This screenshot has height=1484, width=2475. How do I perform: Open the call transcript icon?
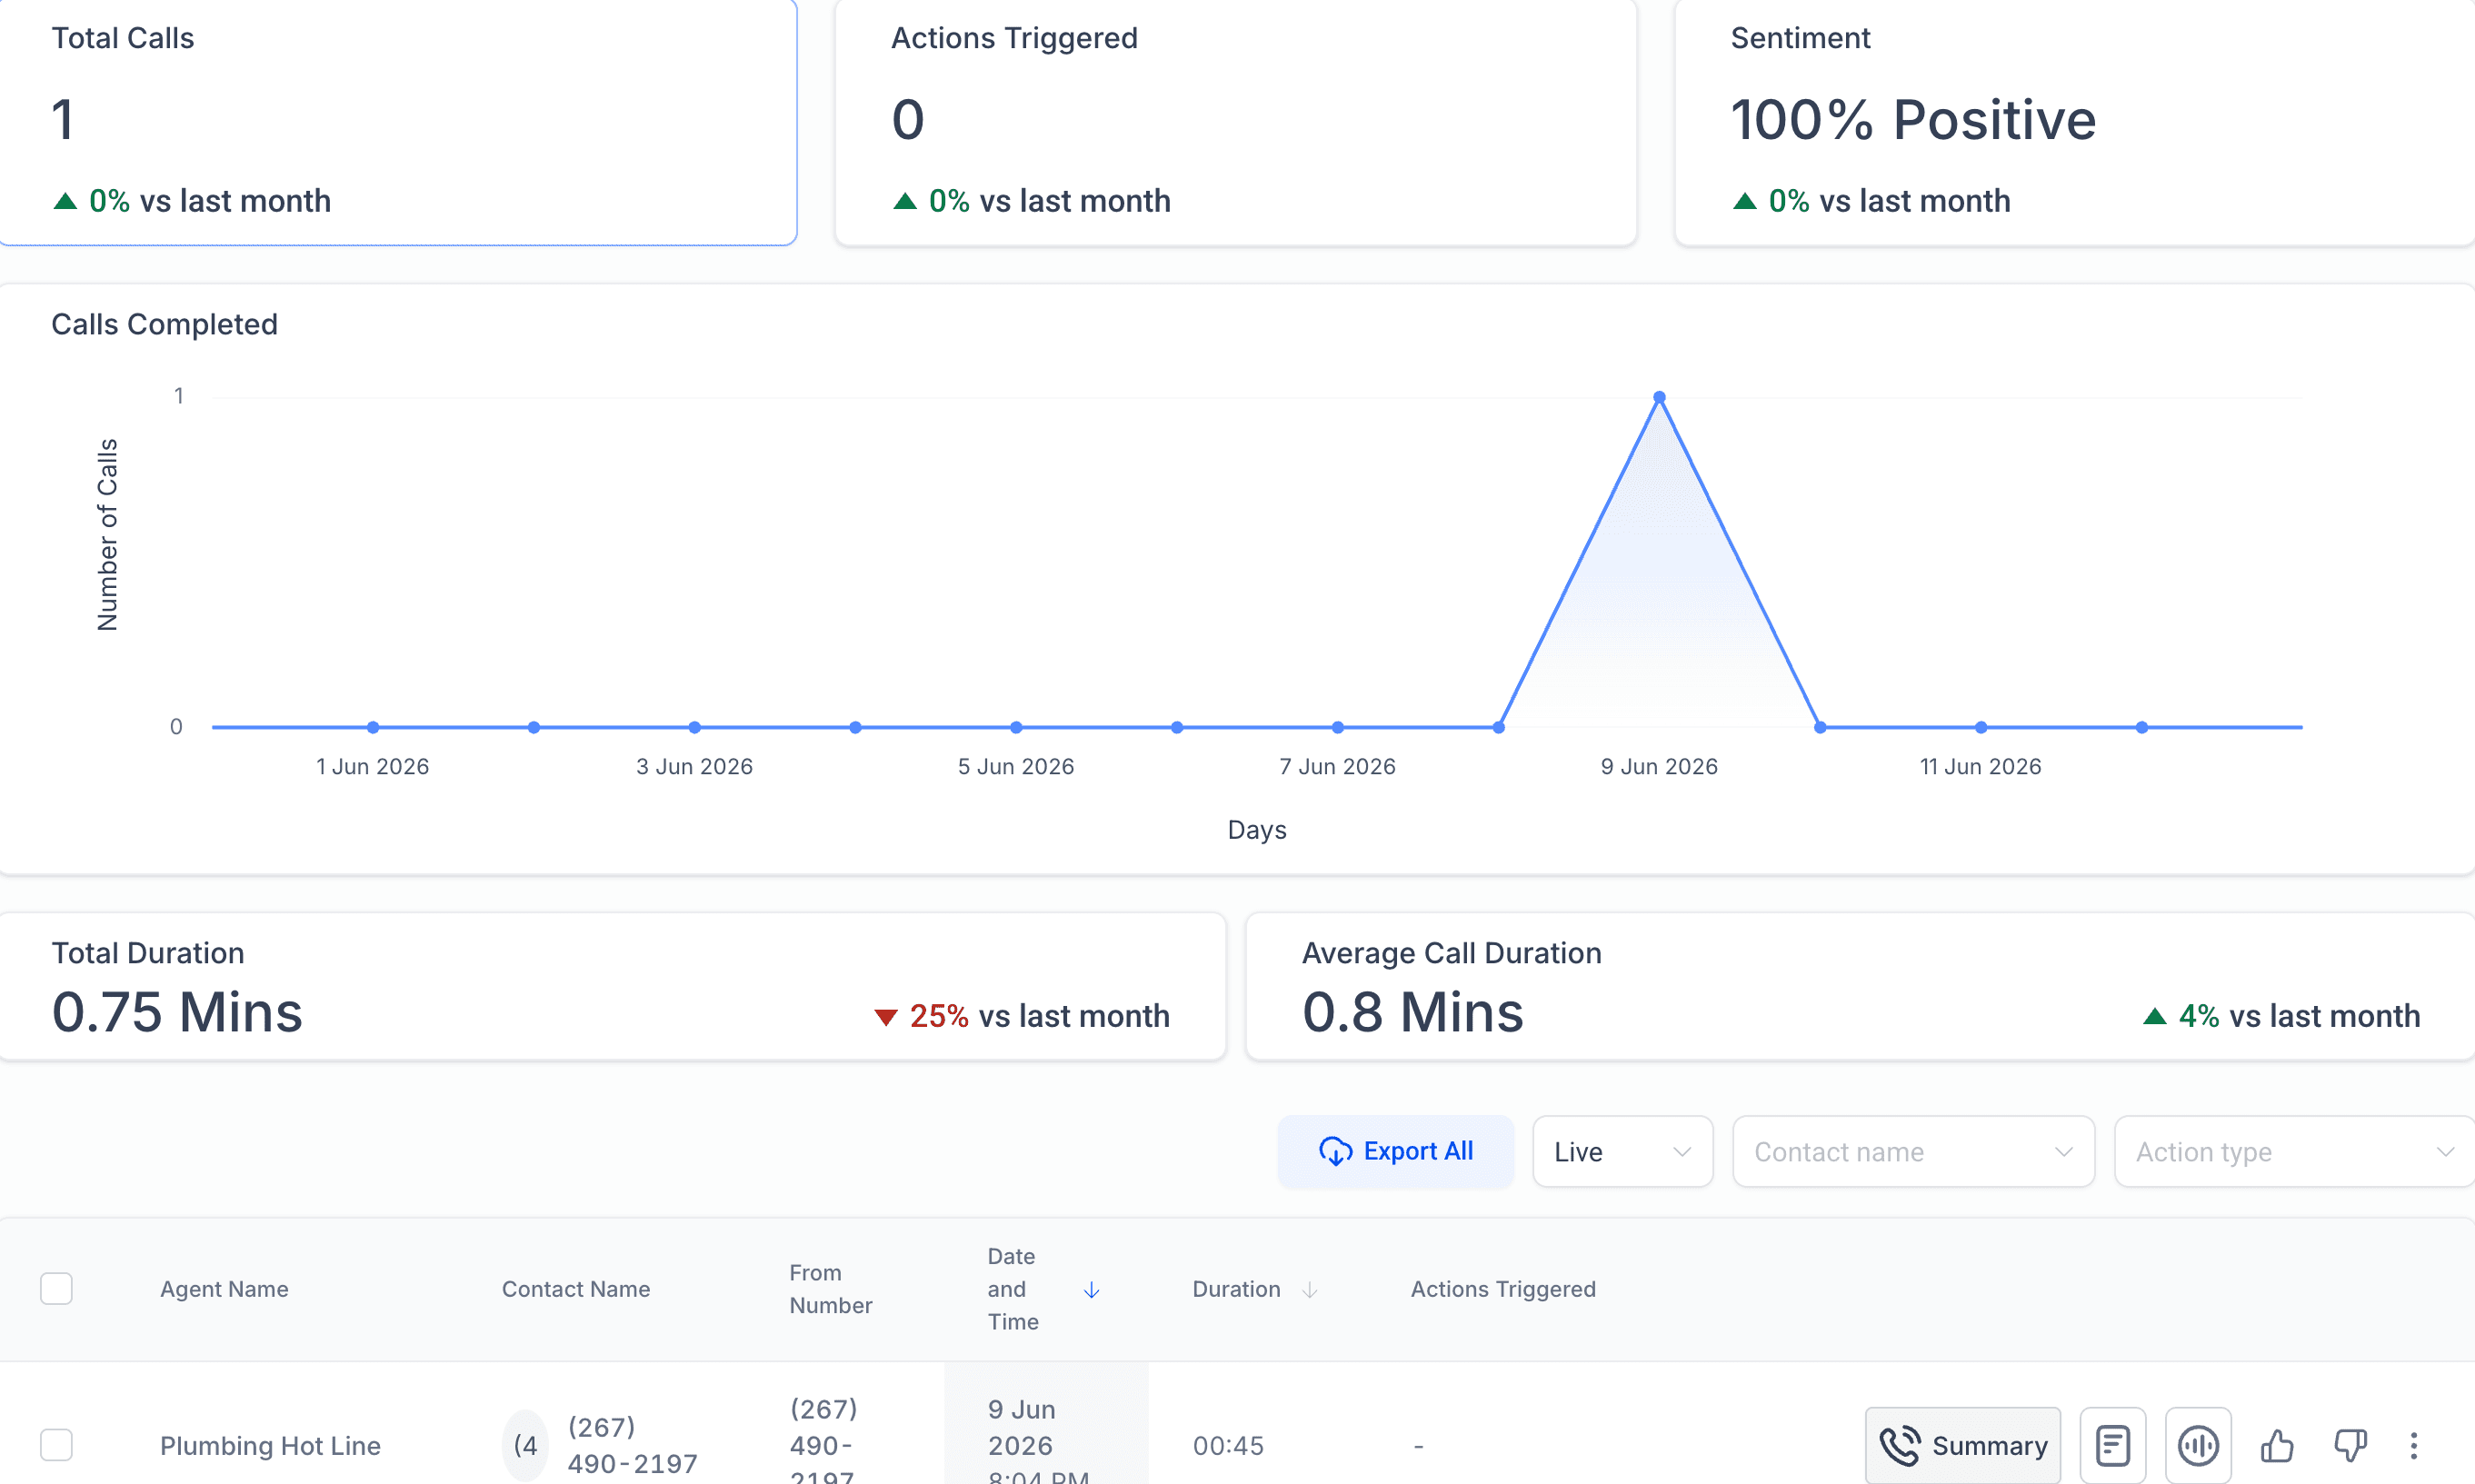pyautogui.click(x=2112, y=1445)
